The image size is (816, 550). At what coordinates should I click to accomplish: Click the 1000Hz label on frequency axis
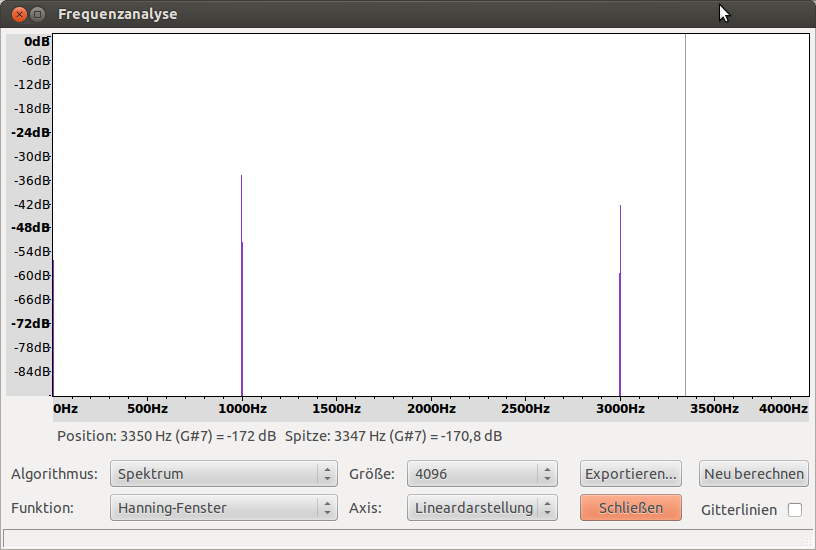243,408
